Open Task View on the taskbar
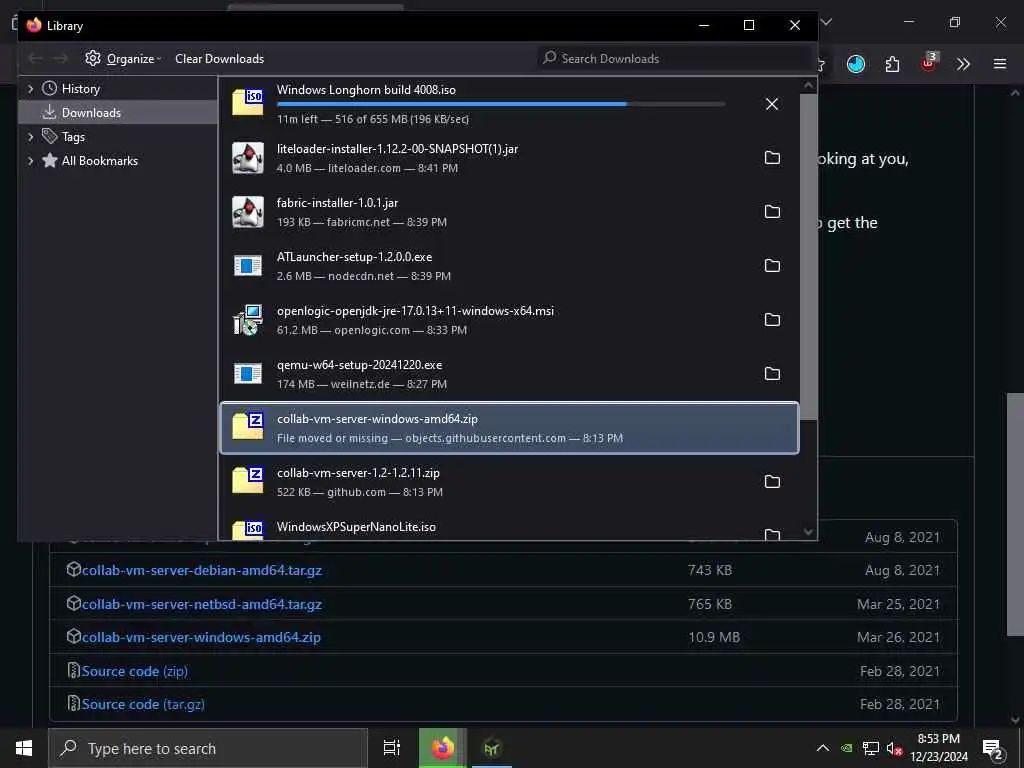Viewport: 1024px width, 768px height. coord(392,748)
